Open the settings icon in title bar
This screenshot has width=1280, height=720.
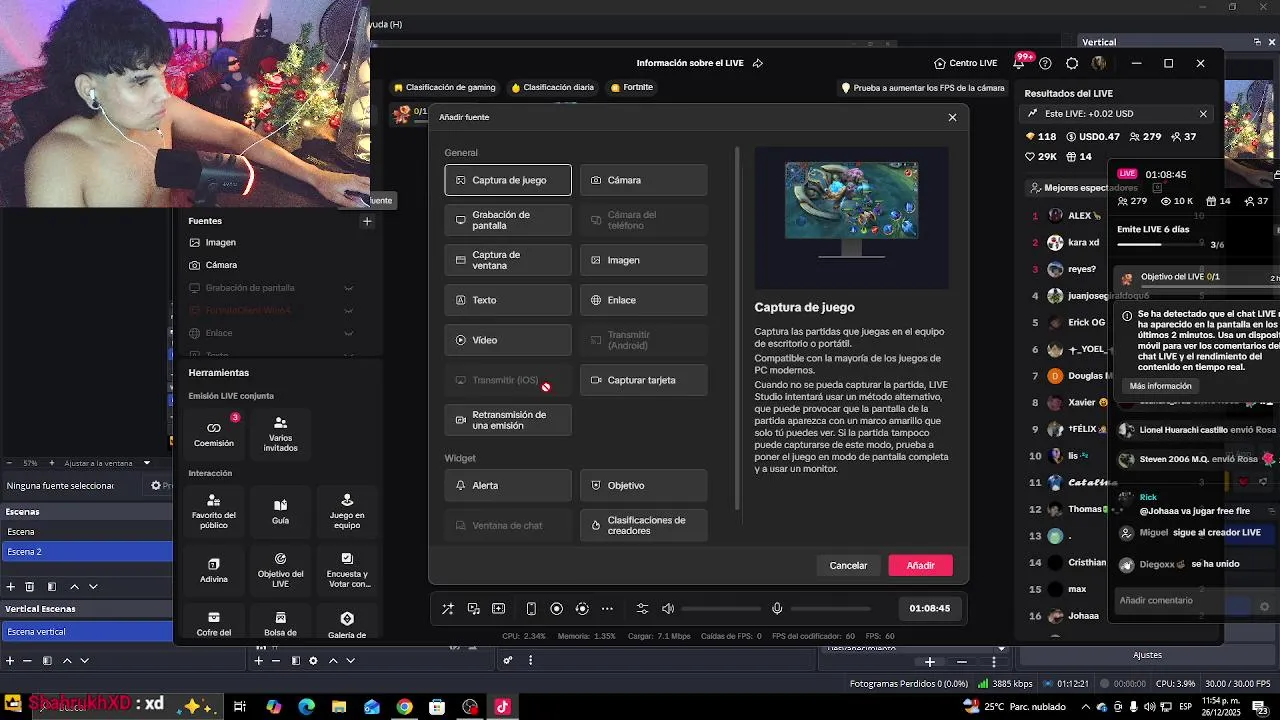click(x=1072, y=63)
